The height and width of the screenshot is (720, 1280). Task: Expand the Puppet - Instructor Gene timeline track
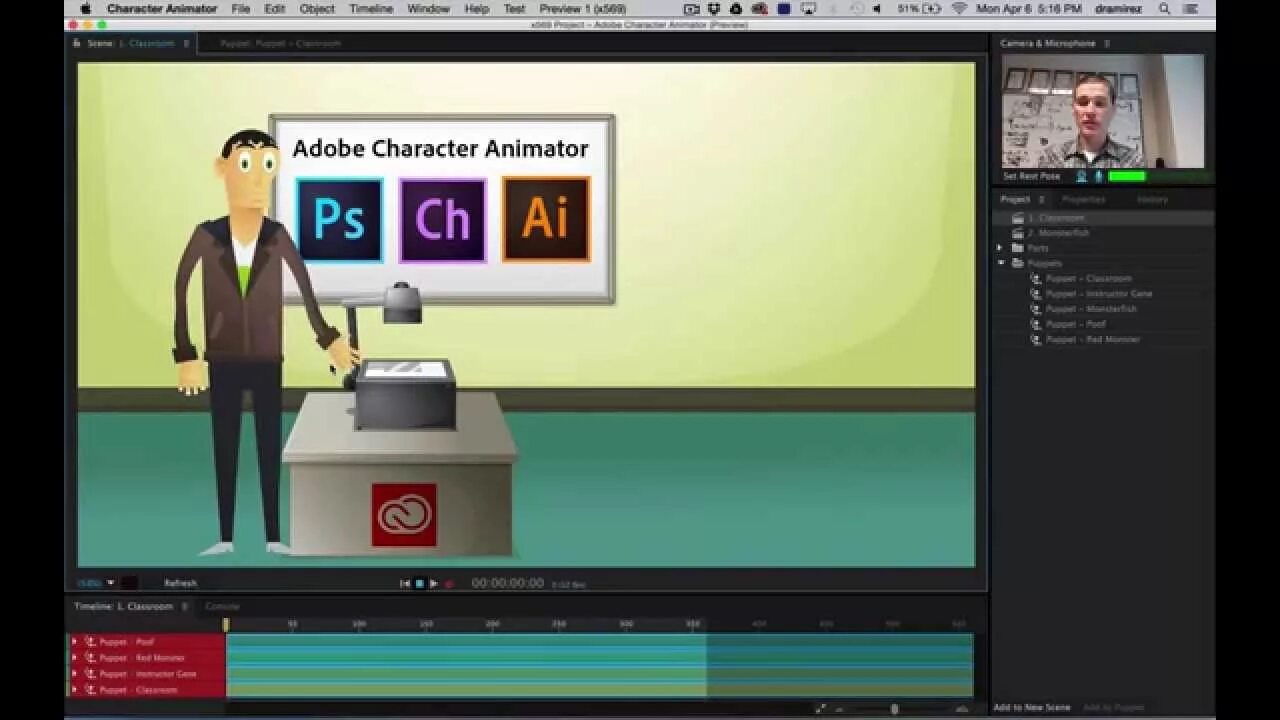(74, 674)
